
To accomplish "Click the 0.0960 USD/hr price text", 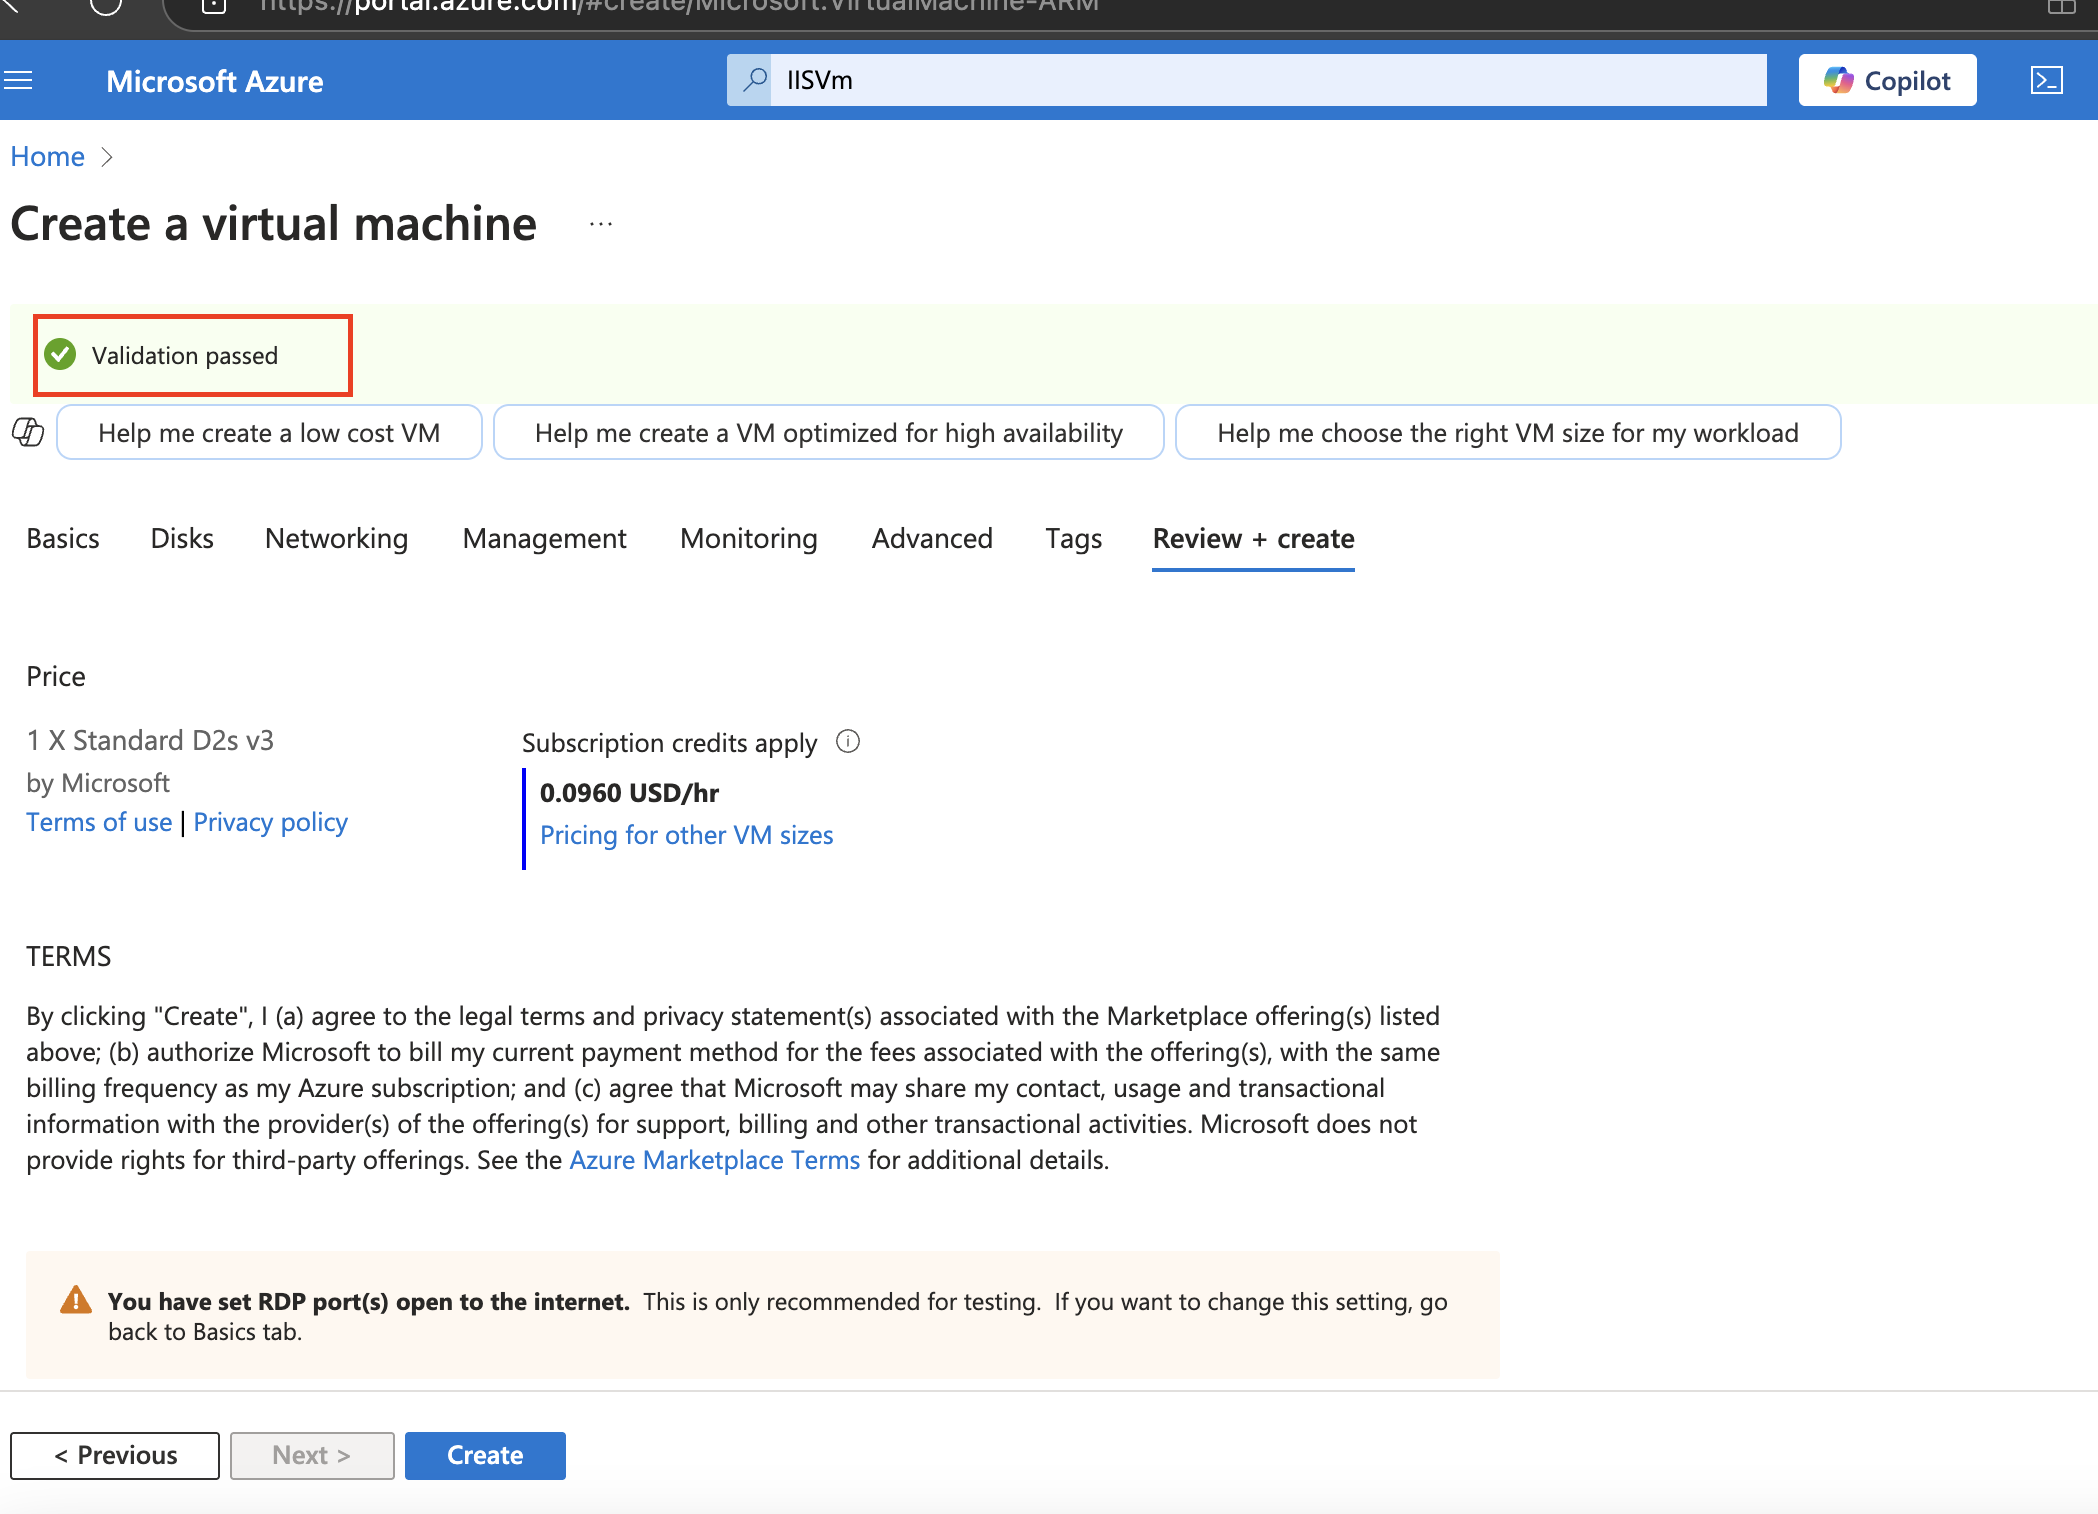I will [x=629, y=793].
